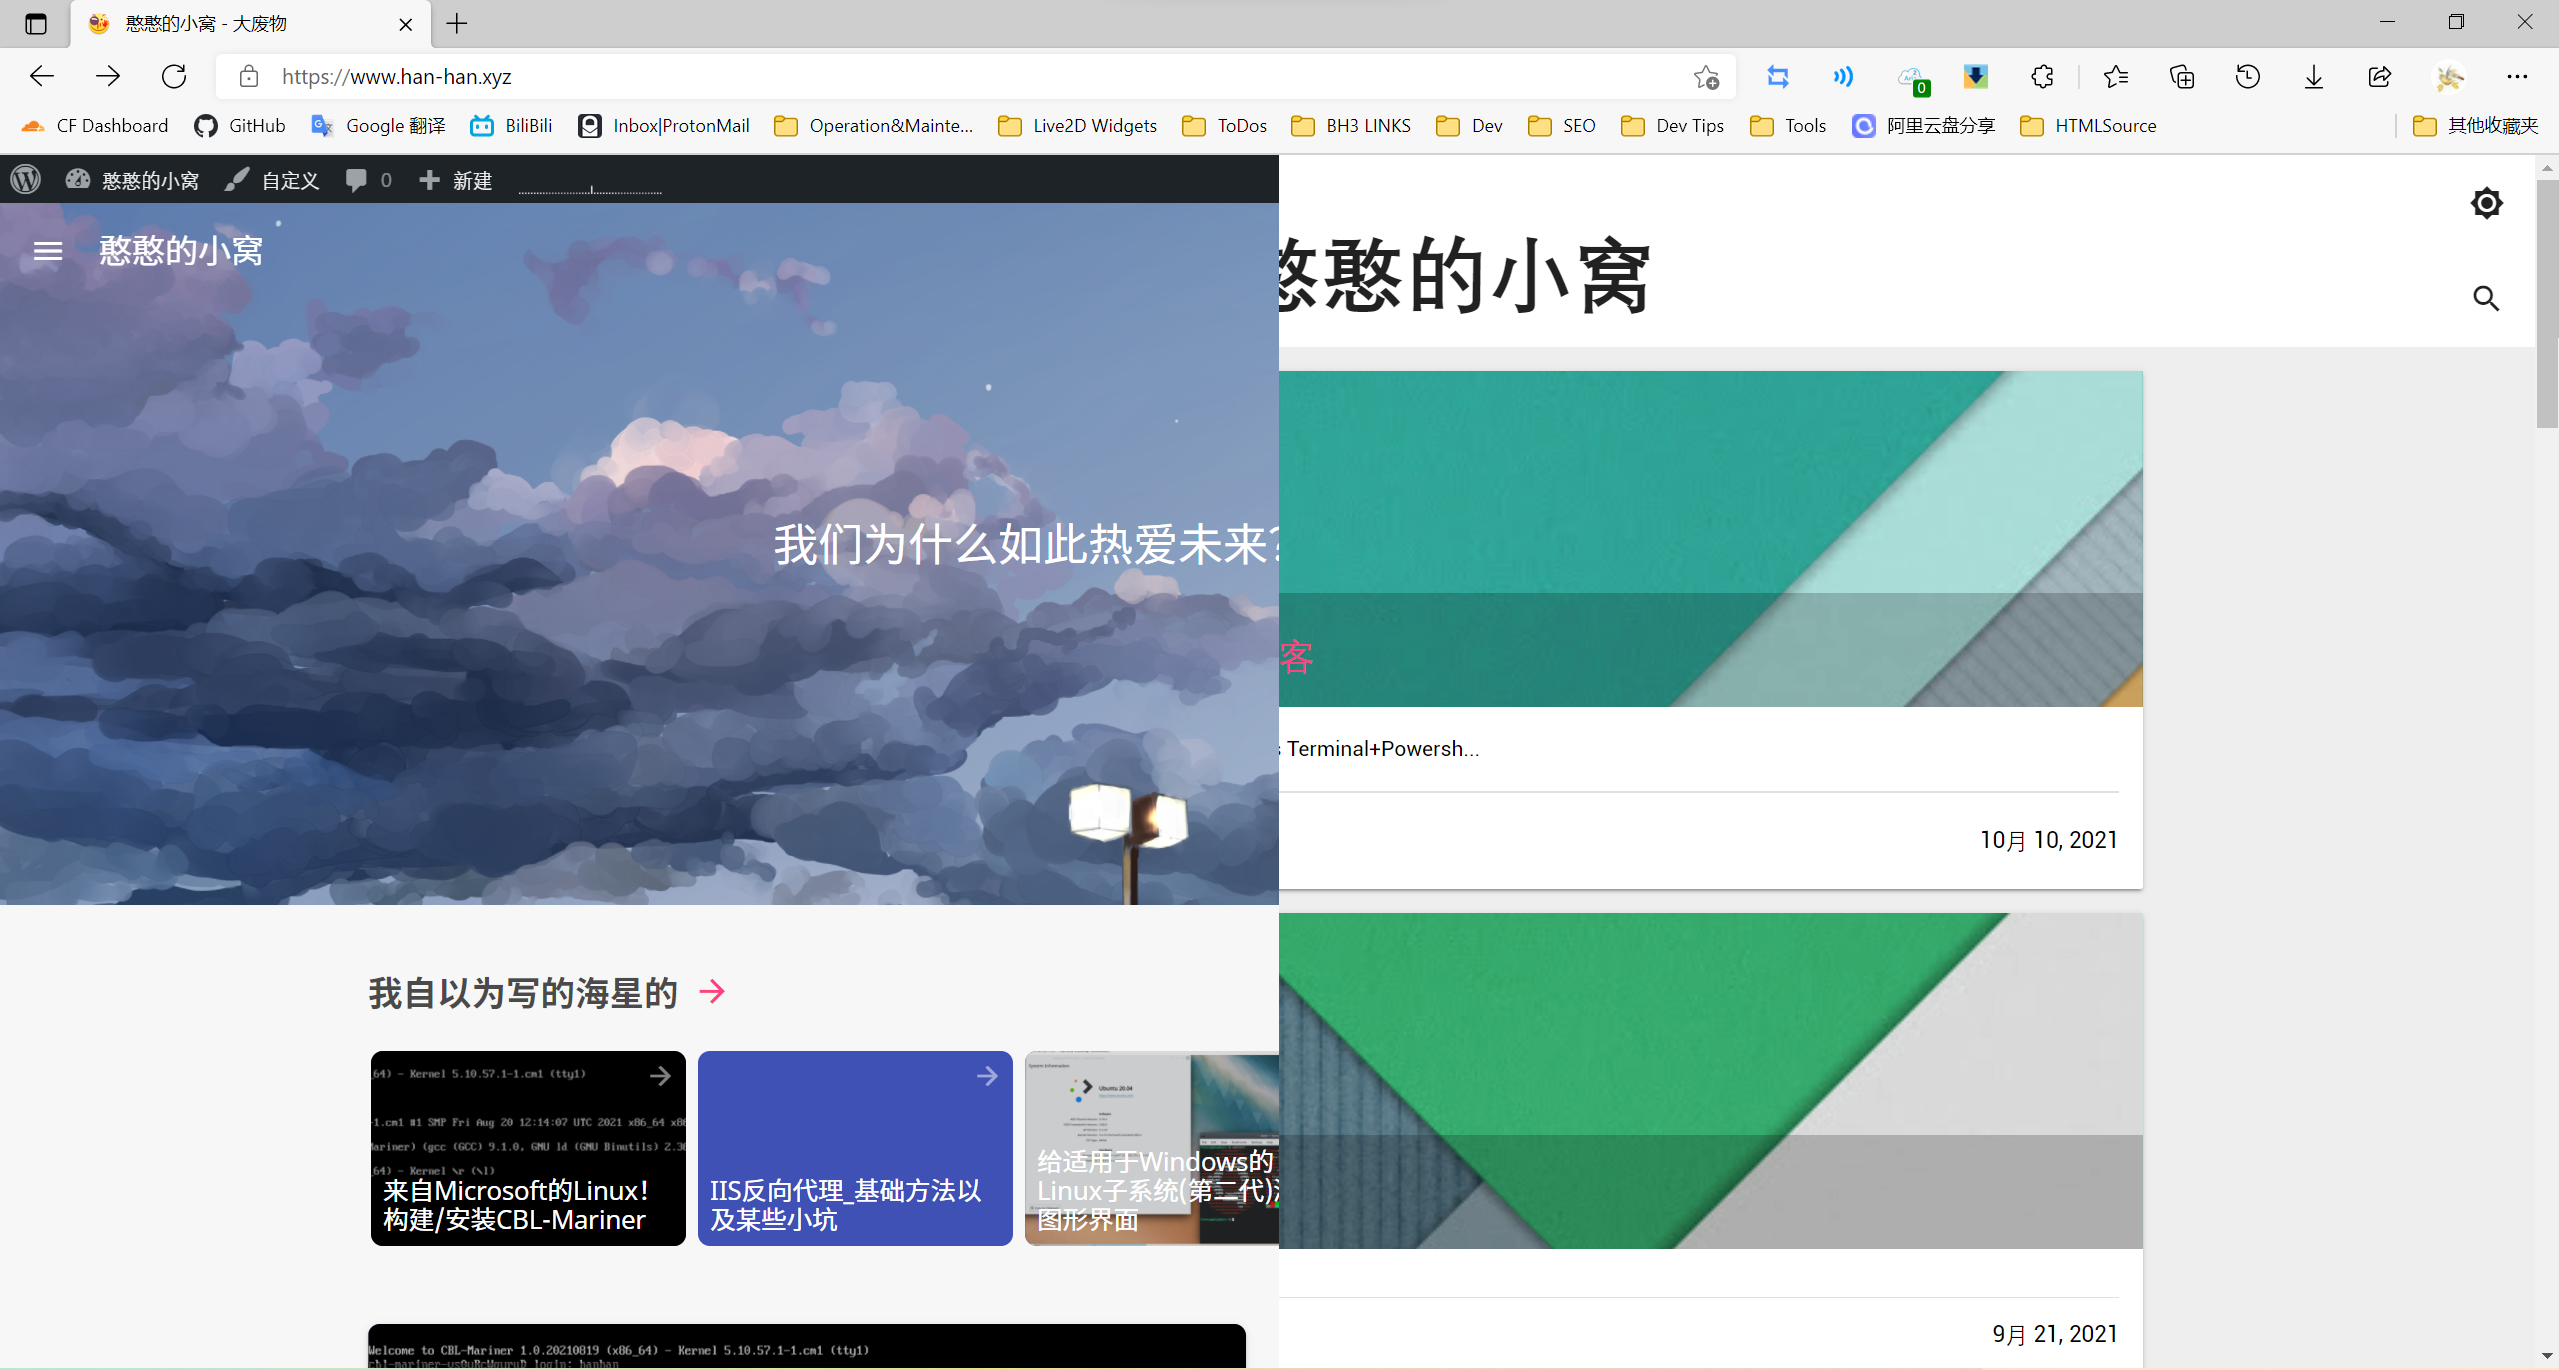The width and height of the screenshot is (2559, 1370).
Task: Click the Read Aloud icon
Action: pos(1843,77)
